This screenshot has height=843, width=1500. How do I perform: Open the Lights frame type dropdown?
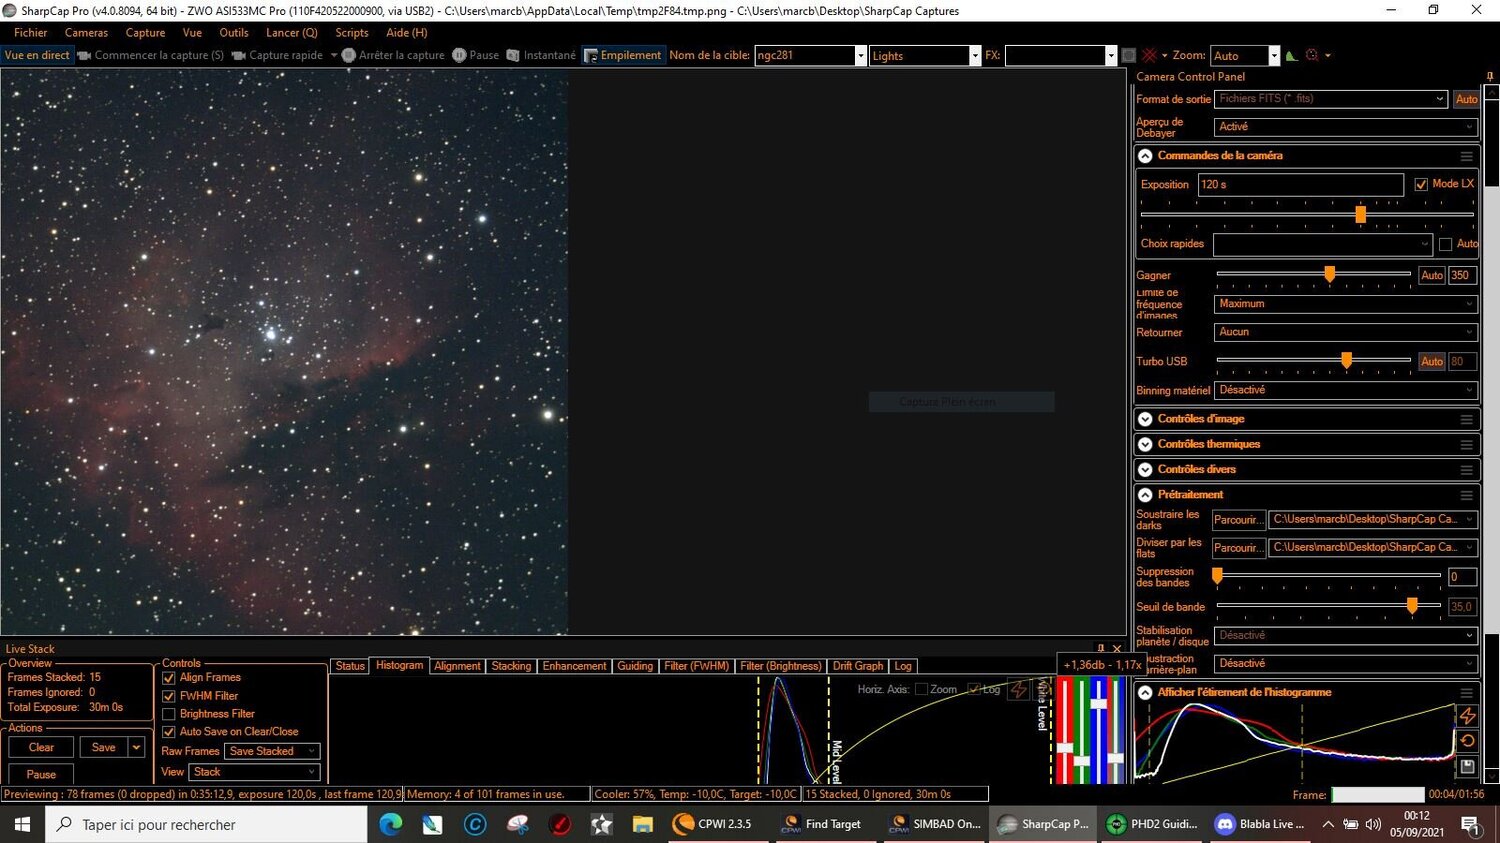click(973, 55)
